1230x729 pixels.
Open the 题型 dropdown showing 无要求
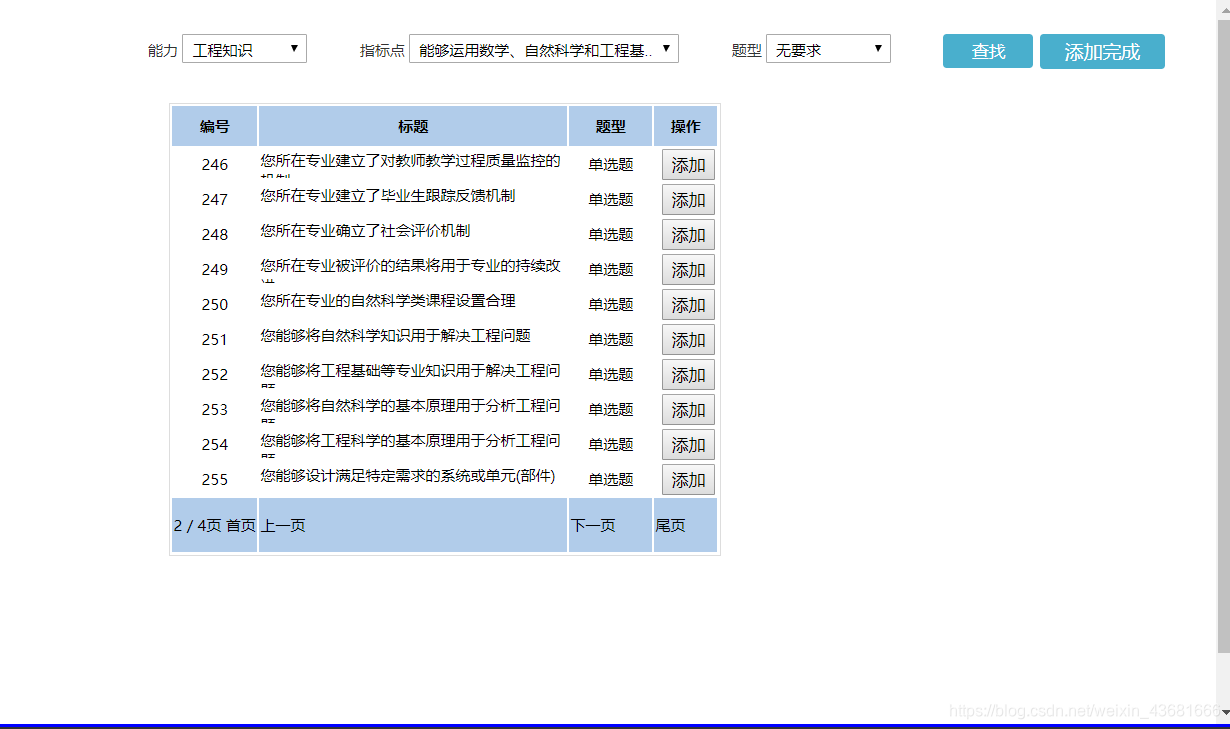coord(828,49)
